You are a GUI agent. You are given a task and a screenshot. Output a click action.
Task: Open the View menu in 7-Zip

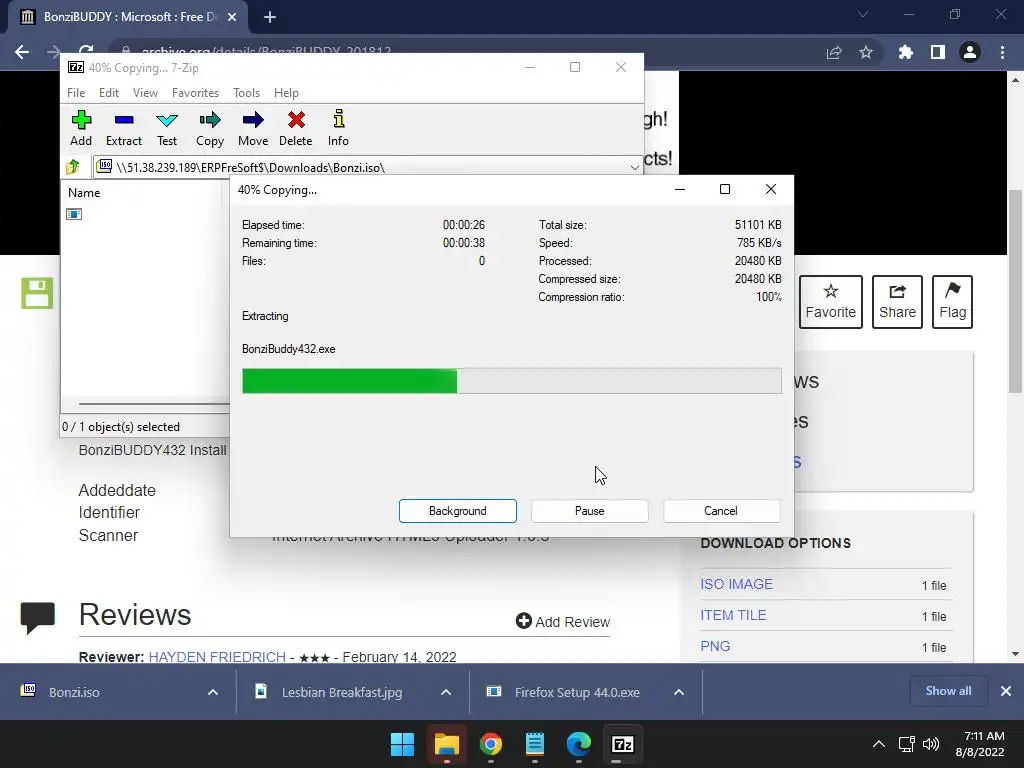[x=145, y=93]
